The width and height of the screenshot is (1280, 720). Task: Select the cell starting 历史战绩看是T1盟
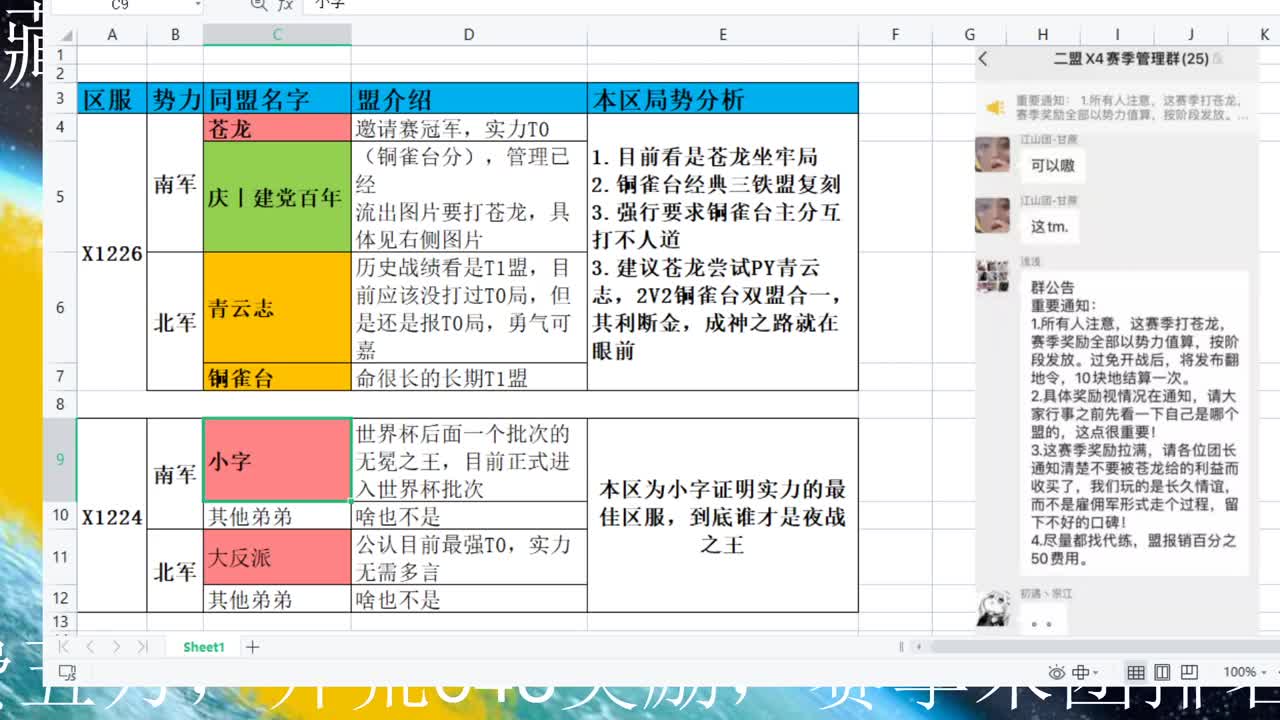(x=469, y=307)
